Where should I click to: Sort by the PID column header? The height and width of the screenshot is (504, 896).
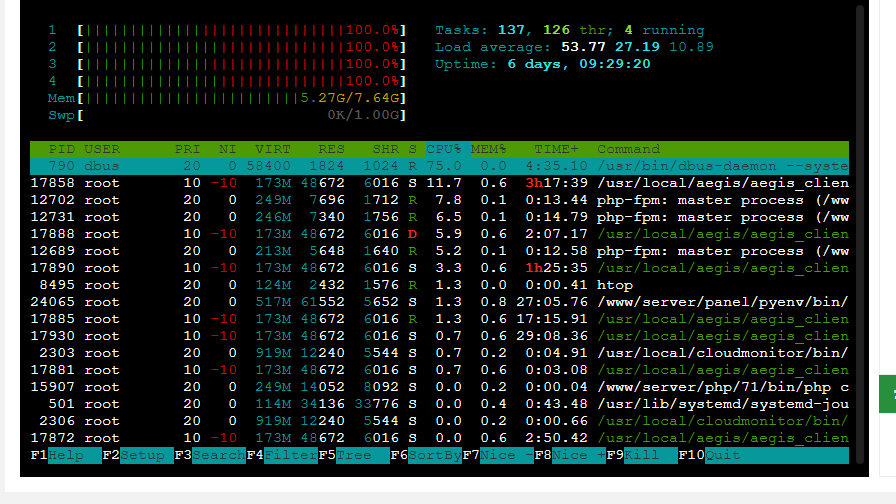[62, 149]
